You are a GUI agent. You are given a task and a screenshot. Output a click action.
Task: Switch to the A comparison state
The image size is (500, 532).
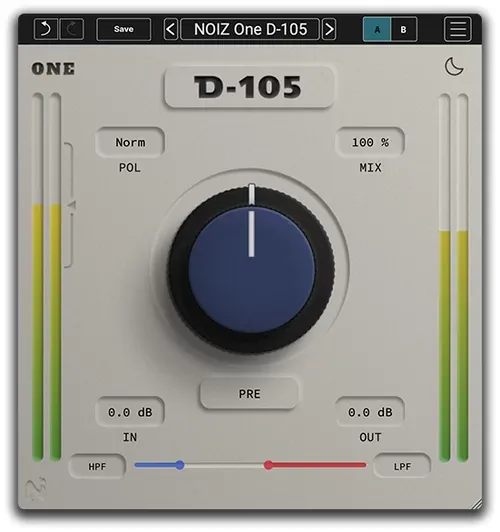377,30
